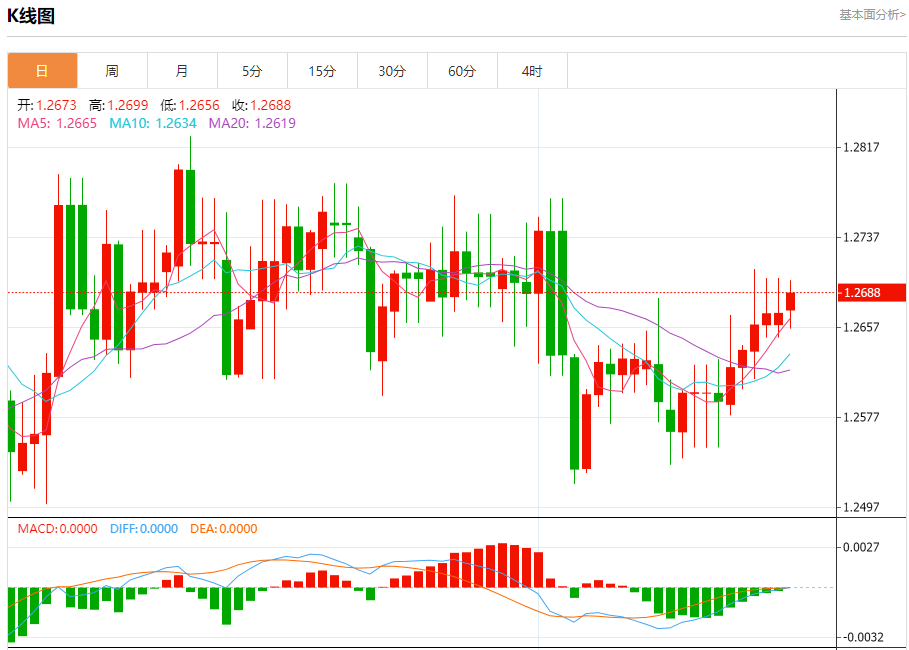The image size is (909, 650).
Task: Open the 4时 four-hour tab
Action: tap(532, 71)
